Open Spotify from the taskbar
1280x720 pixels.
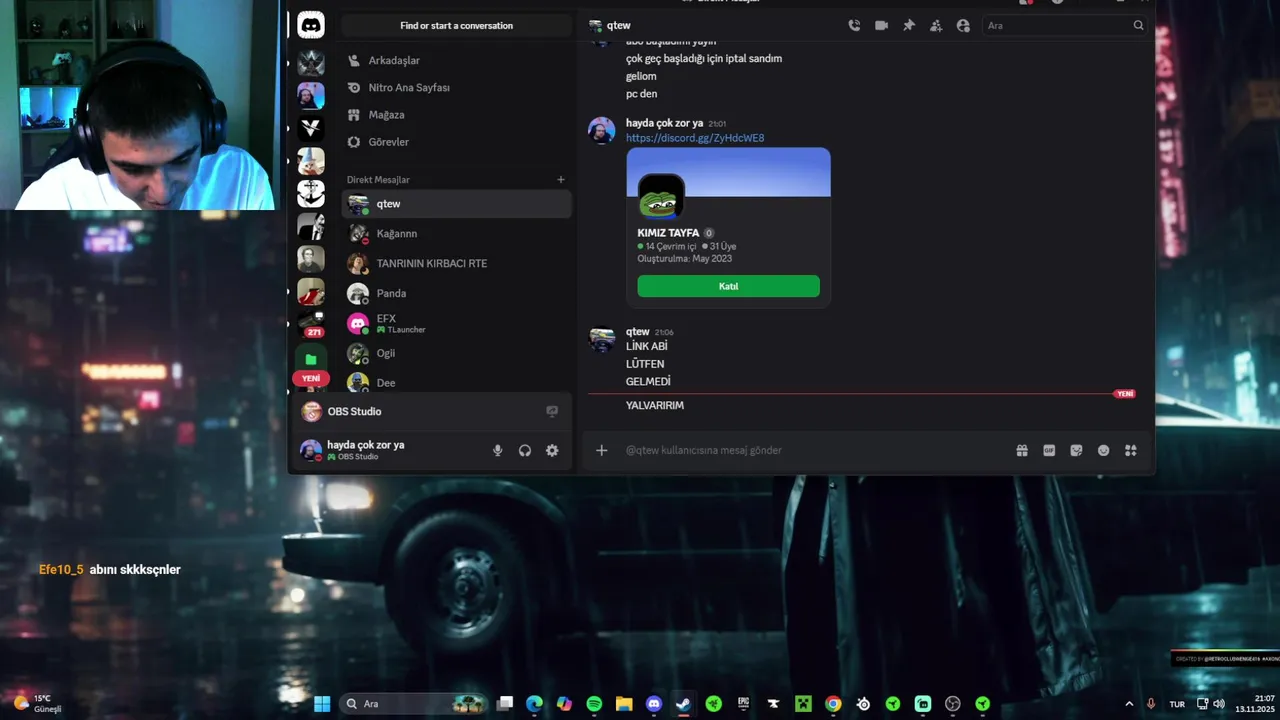coord(594,704)
